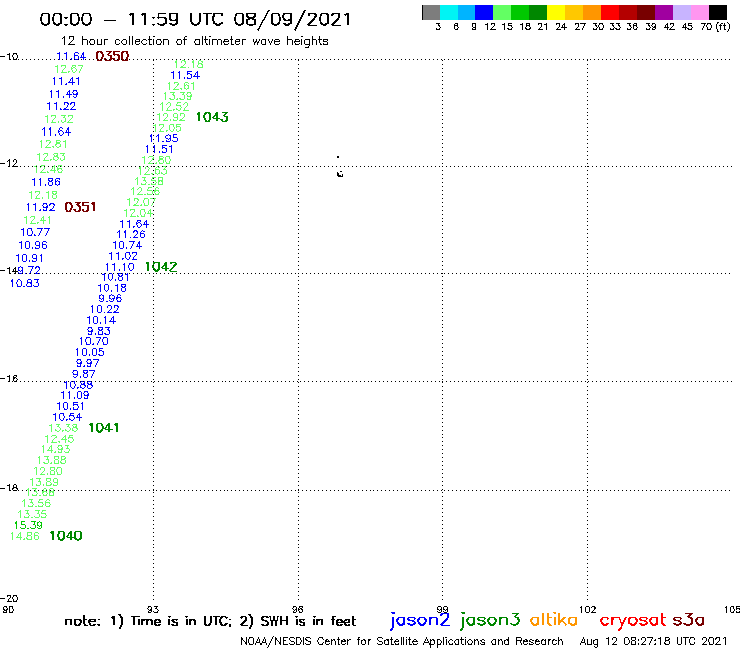This screenshot has width=740, height=650.
Task: Click the wave height value 11.95
Action: point(164,138)
